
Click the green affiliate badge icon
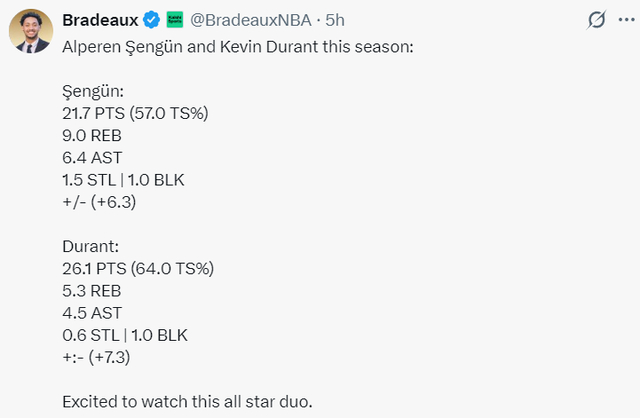[174, 19]
